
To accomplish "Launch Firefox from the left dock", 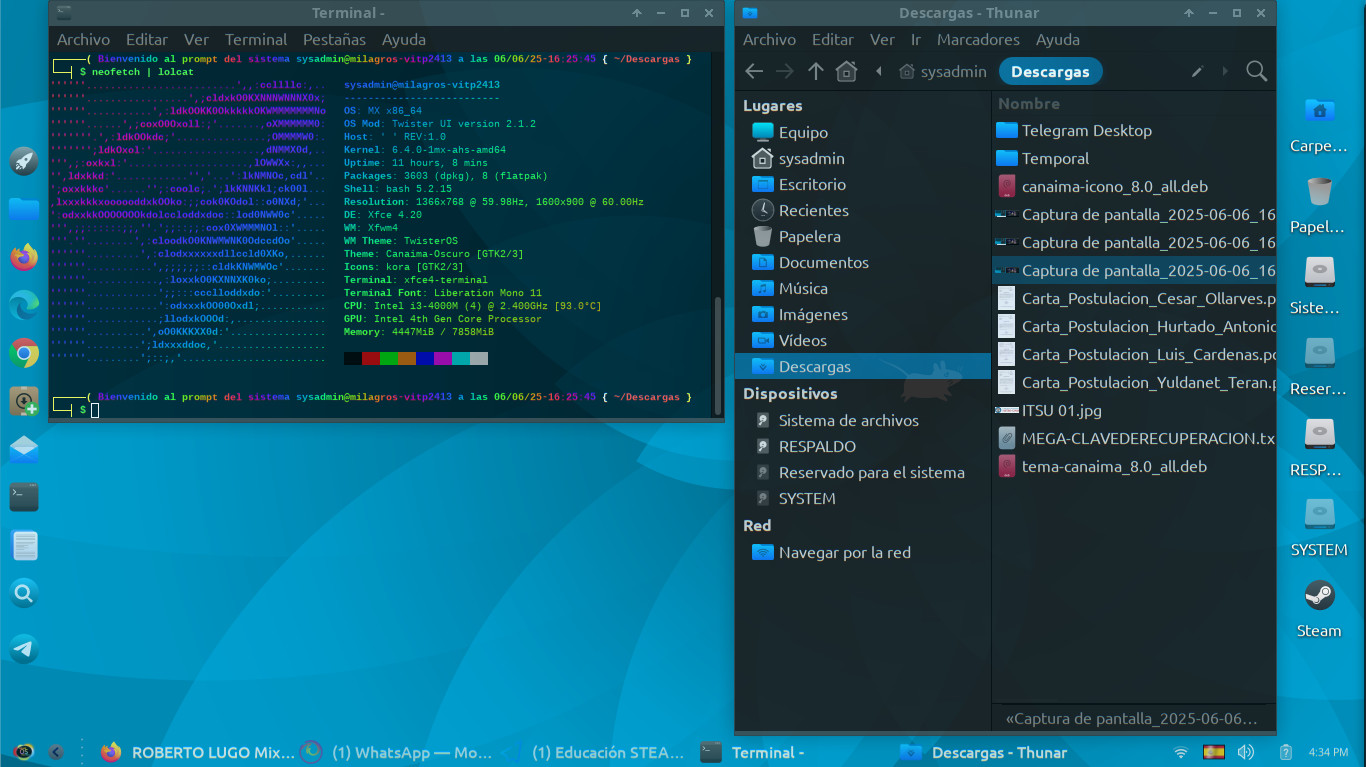I will 24,257.
